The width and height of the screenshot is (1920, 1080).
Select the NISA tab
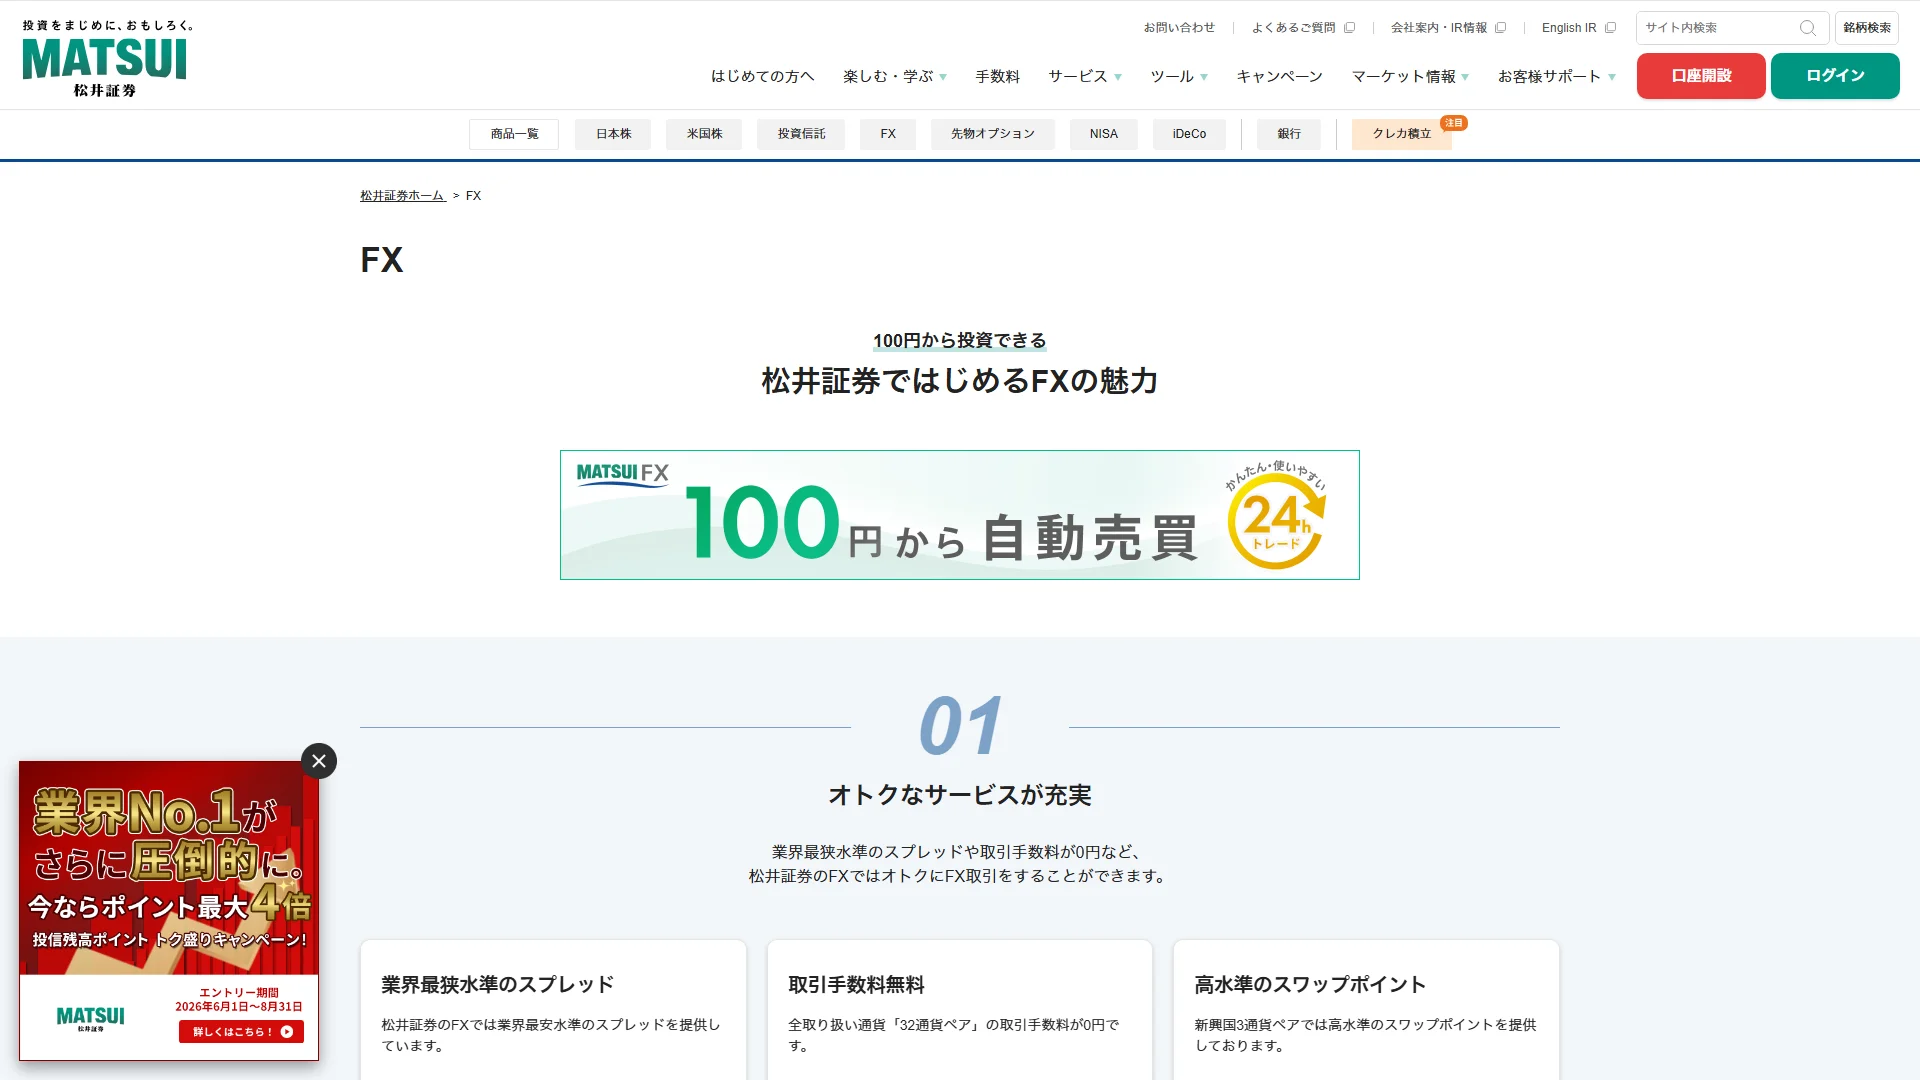point(1103,134)
